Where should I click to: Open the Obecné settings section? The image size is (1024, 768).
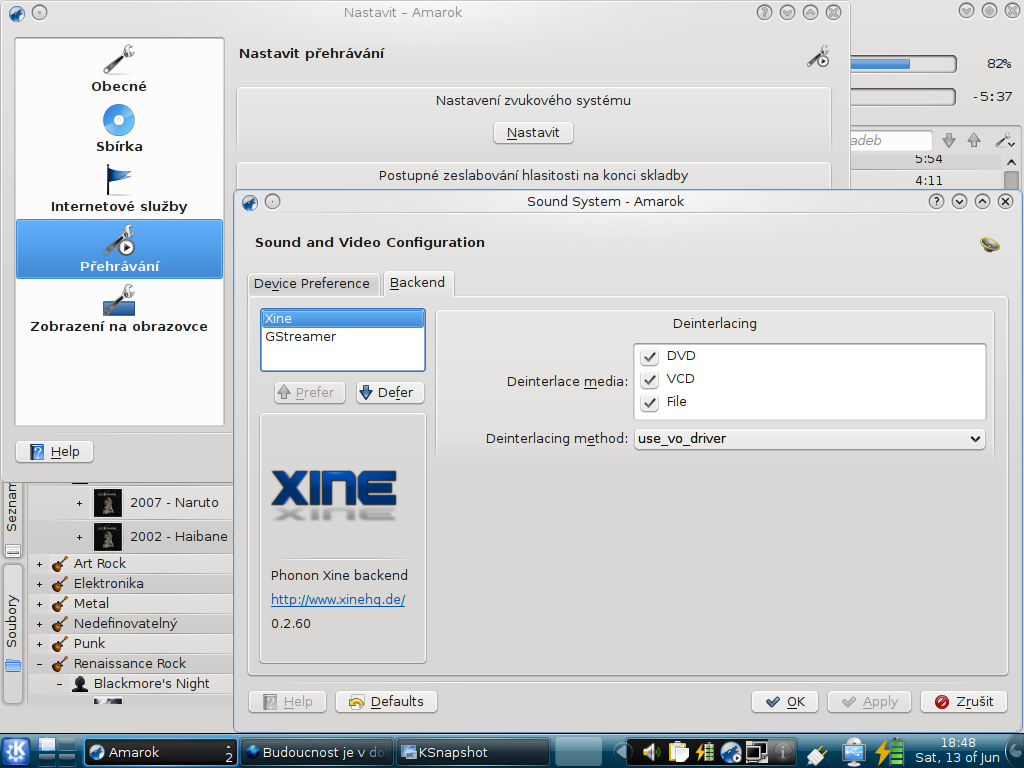(x=119, y=69)
